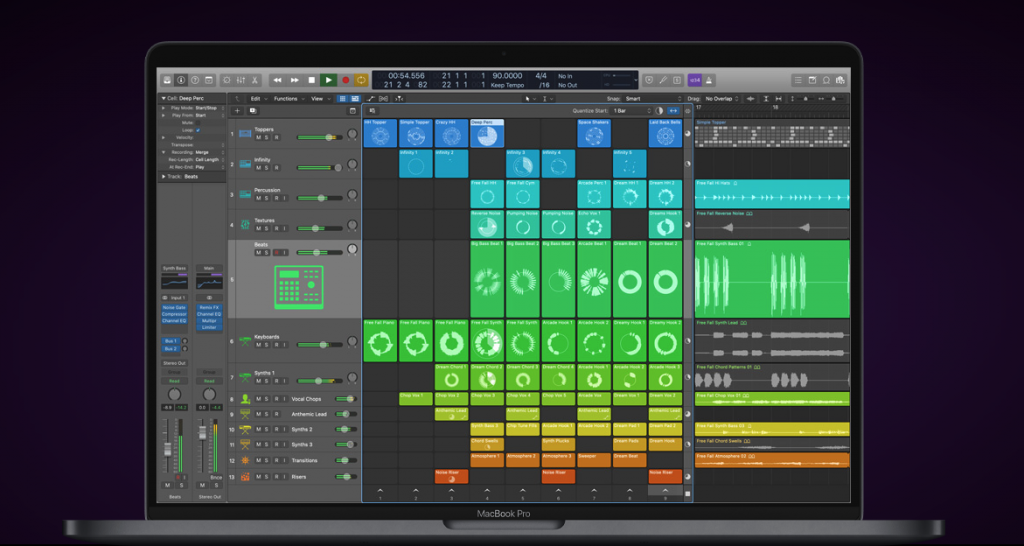Toggle the Loop checkbox in Cell inspector
This screenshot has height=546, width=1024.
coord(199,130)
